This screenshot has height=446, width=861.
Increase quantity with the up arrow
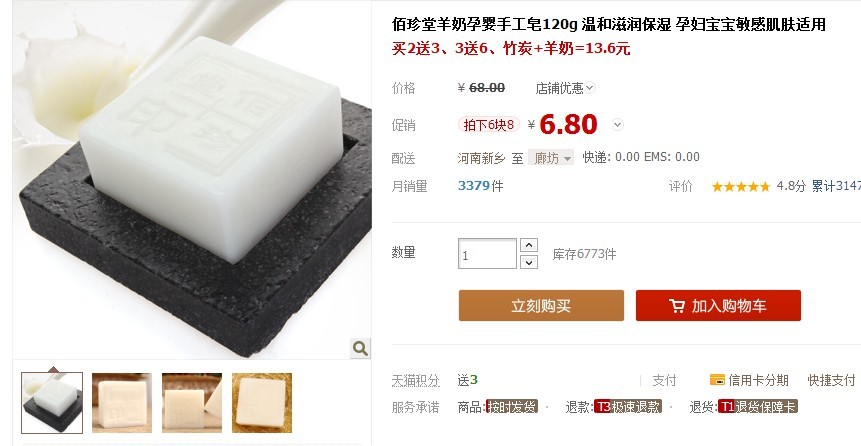[x=529, y=245]
